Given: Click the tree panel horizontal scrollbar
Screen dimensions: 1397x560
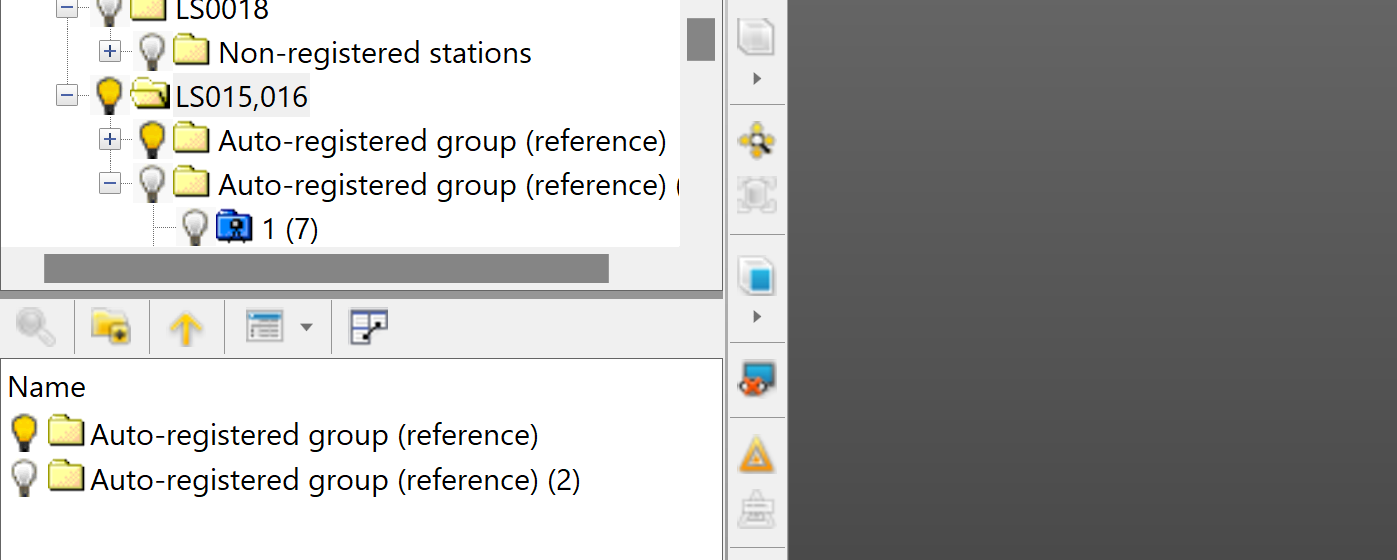Looking at the screenshot, I should pos(326,268).
